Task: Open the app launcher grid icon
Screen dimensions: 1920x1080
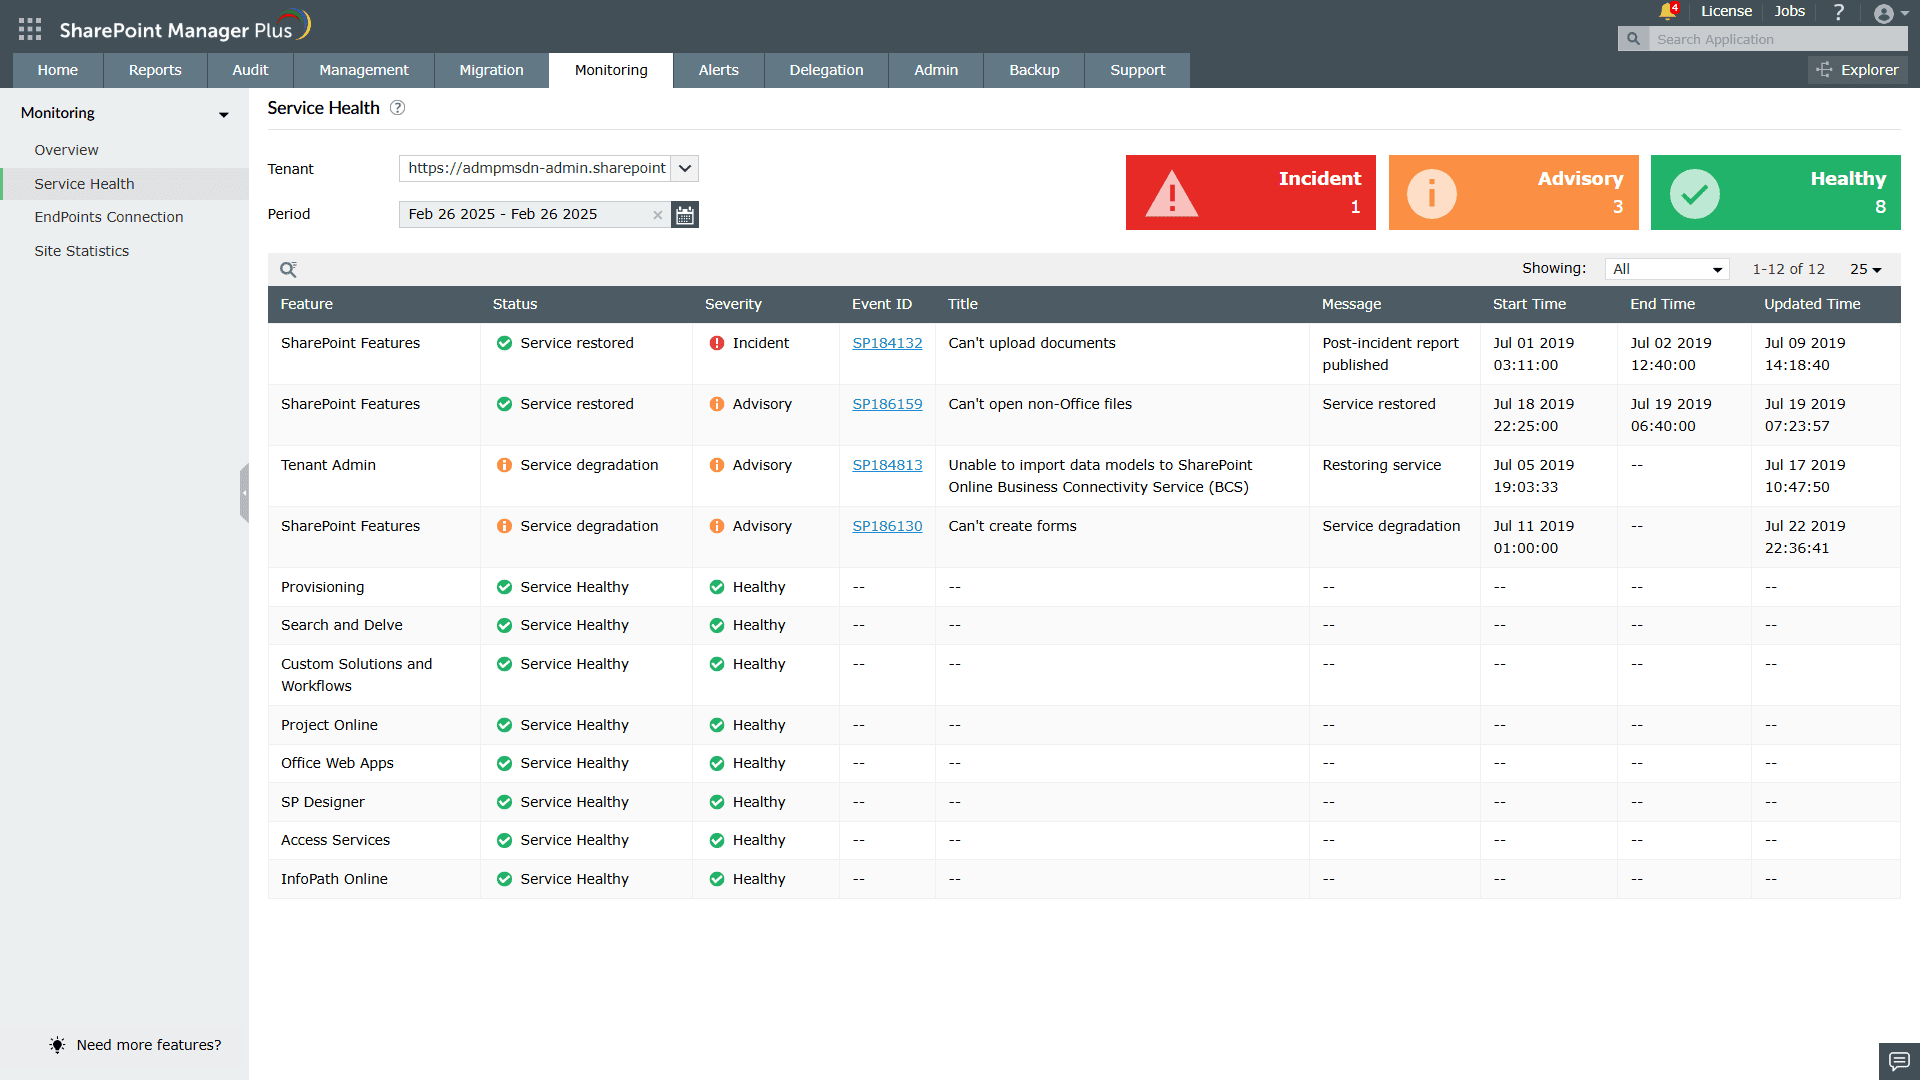Action: coord(30,29)
